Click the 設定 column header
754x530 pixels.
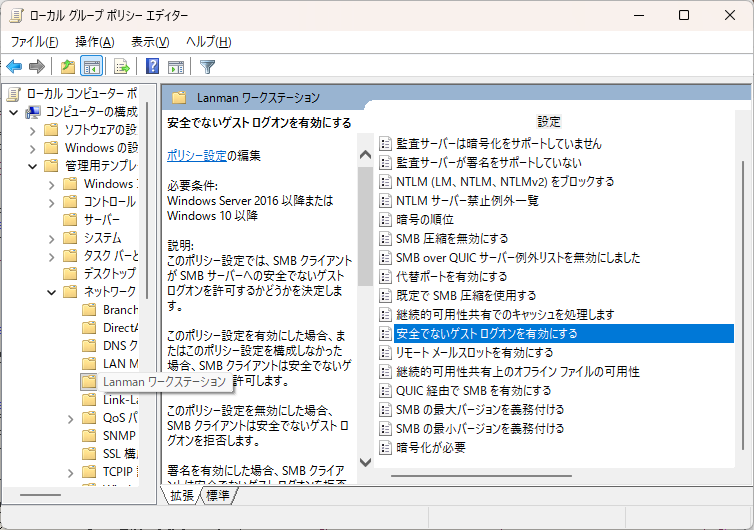[x=549, y=121]
